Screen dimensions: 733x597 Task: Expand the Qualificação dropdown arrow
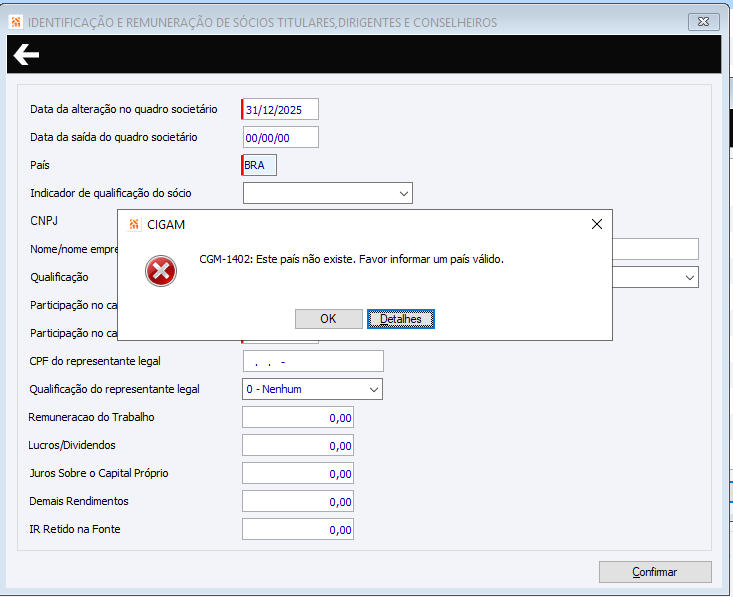pos(690,278)
